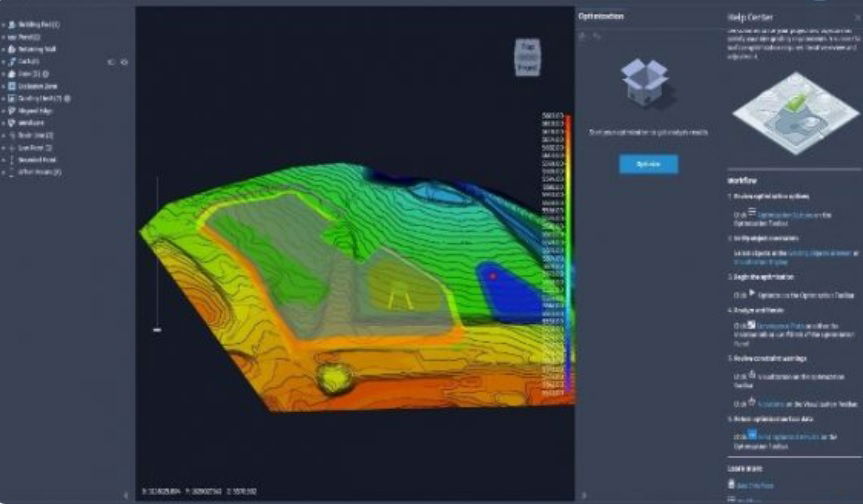The width and height of the screenshot is (863, 504).
Task: Select the Zone (3) row icon
Action: pos(12,74)
